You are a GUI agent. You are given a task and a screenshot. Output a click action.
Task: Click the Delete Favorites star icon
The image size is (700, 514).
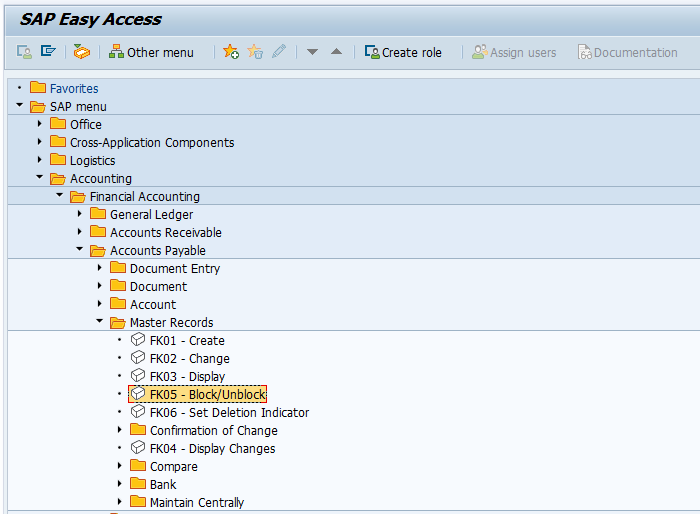255,52
